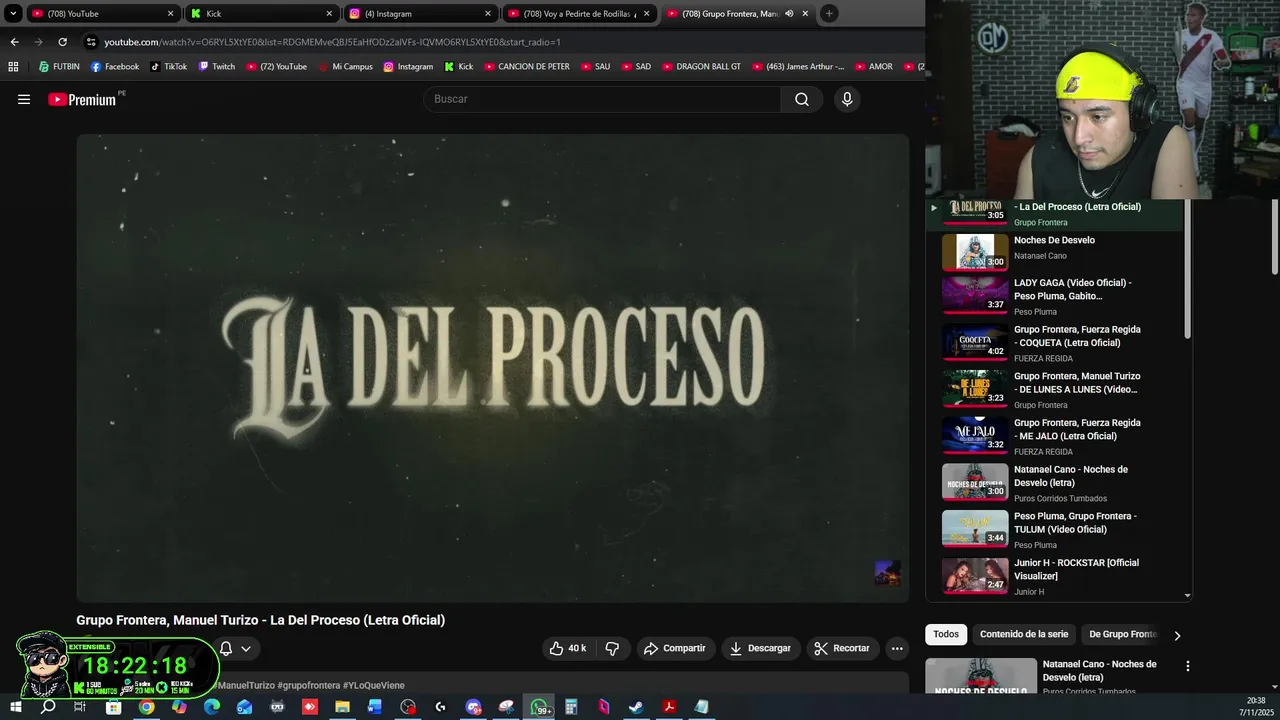Viewport: 1280px width, 720px height.
Task: Start voice search with the microphone
Action: (x=847, y=99)
